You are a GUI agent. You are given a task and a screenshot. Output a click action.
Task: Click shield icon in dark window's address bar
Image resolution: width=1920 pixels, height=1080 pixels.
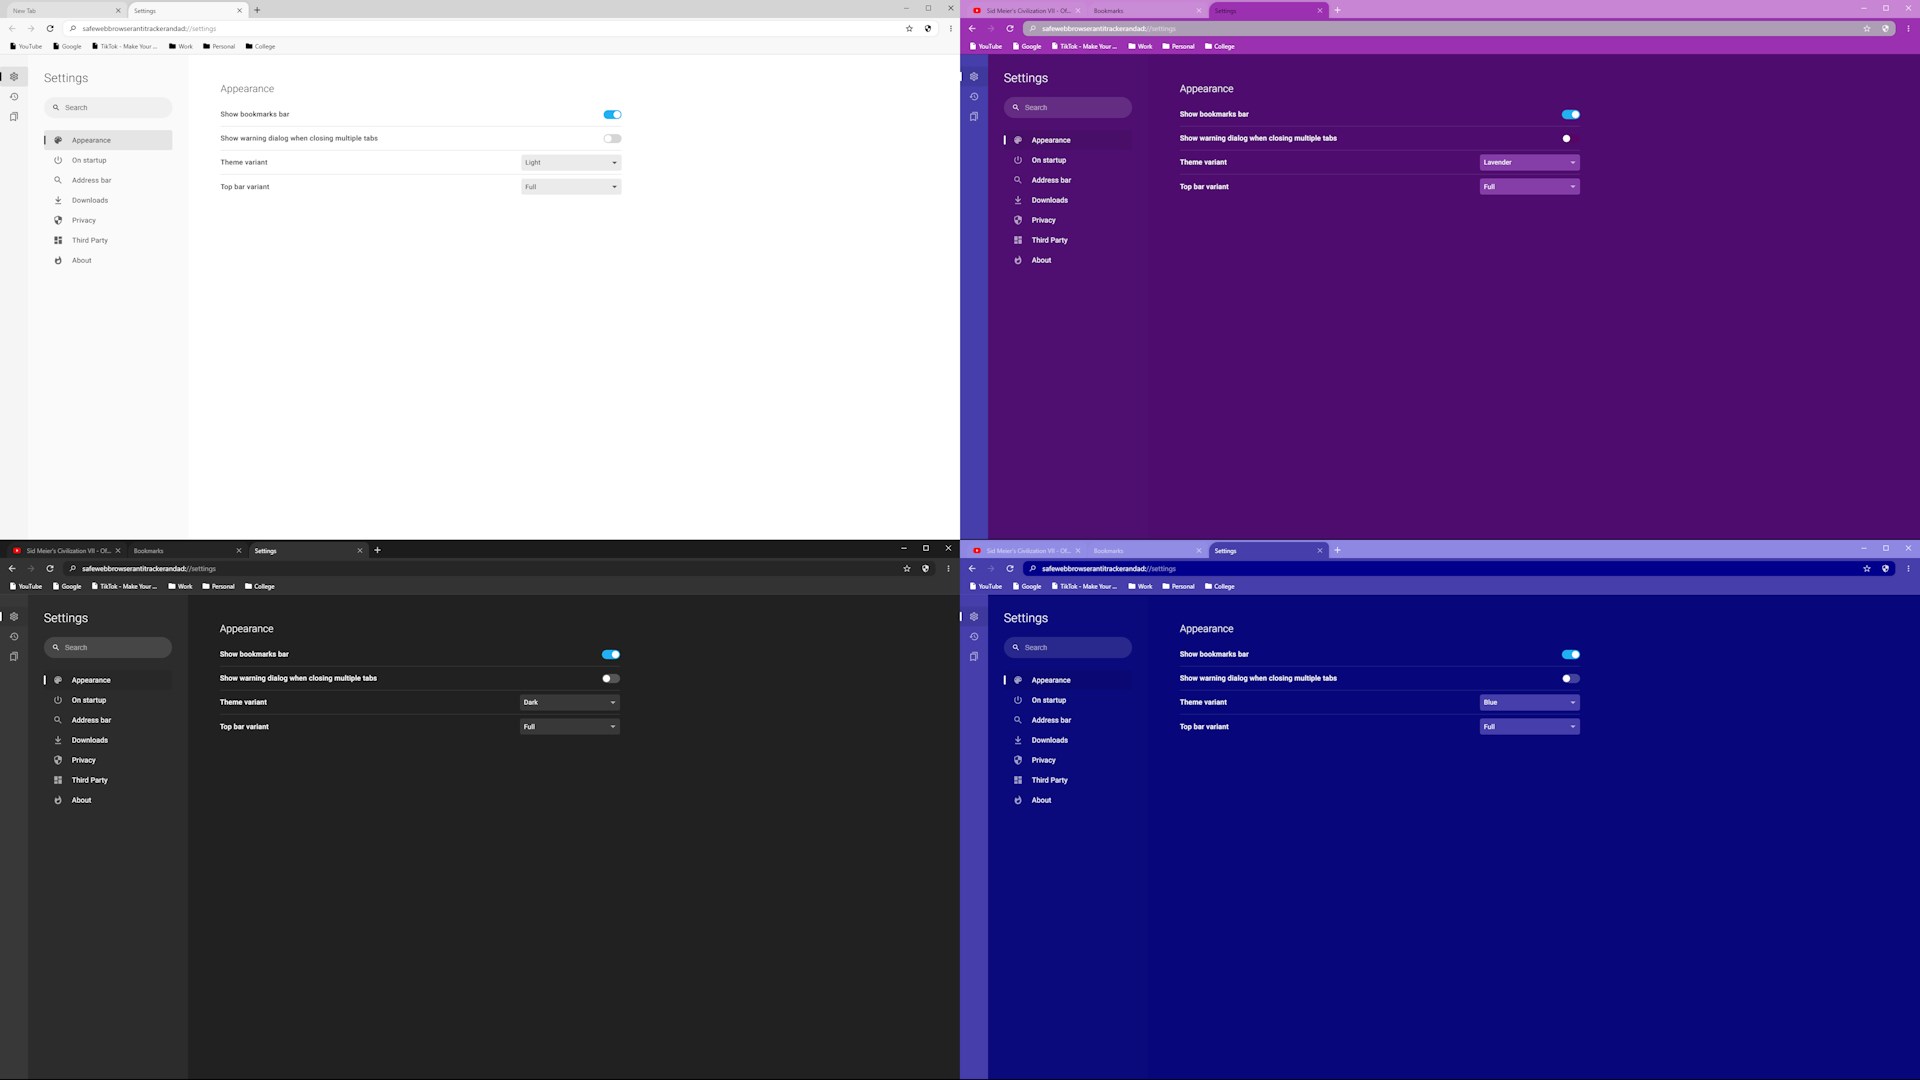(926, 568)
